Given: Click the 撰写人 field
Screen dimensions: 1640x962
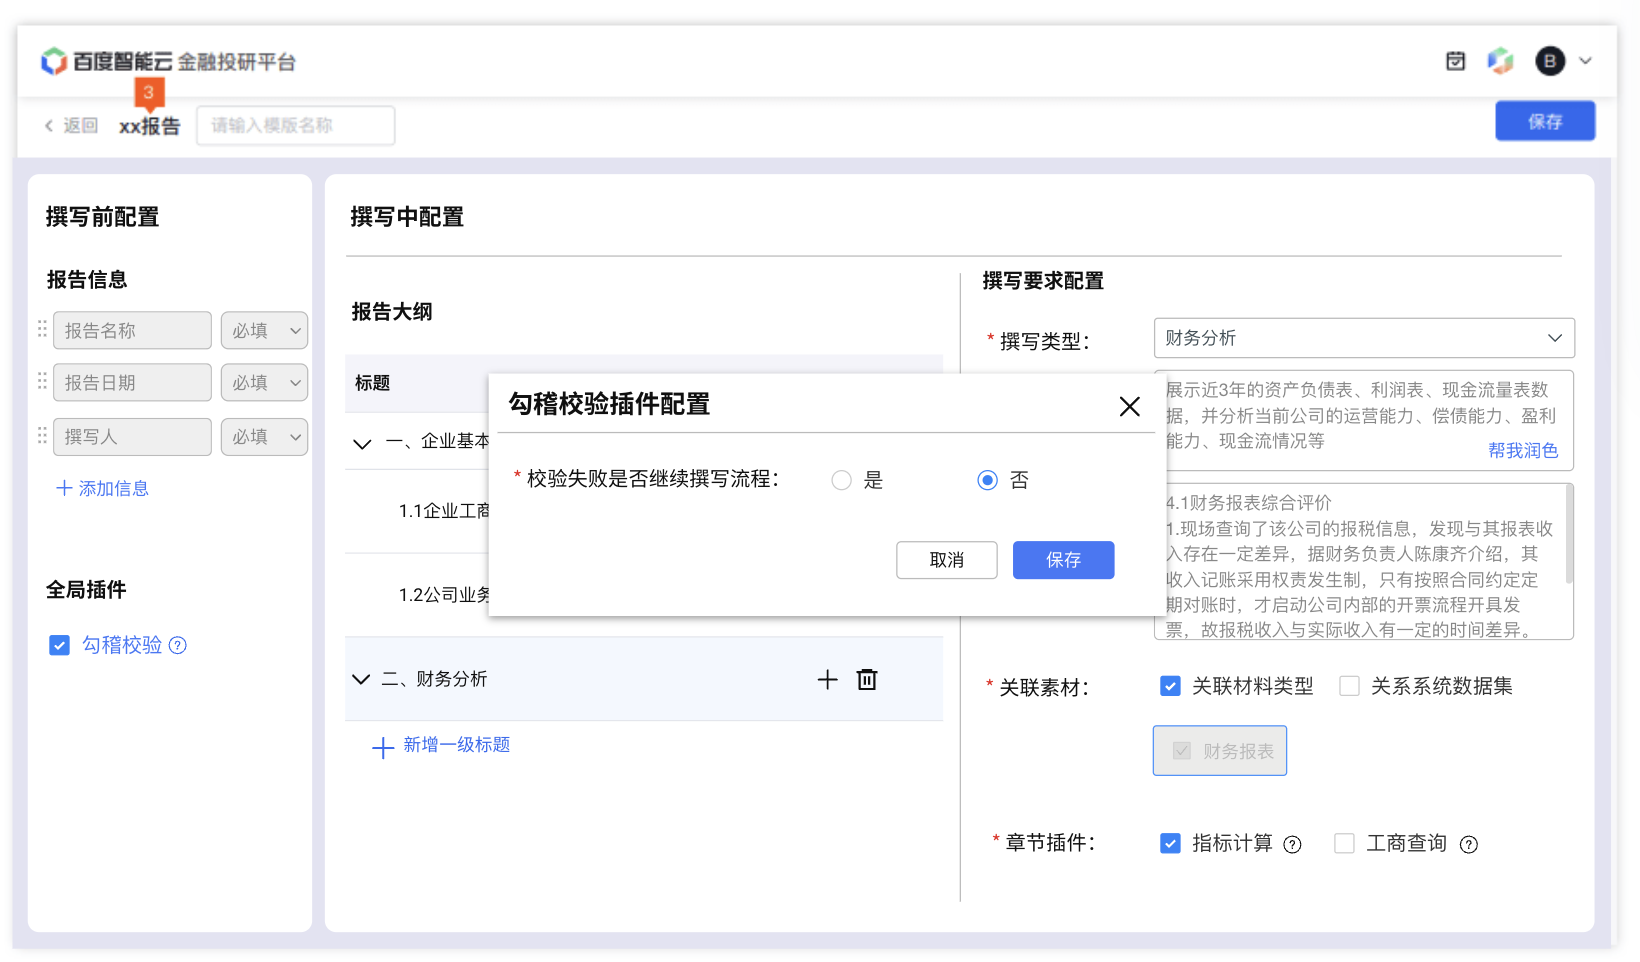Looking at the screenshot, I should pyautogui.click(x=132, y=436).
